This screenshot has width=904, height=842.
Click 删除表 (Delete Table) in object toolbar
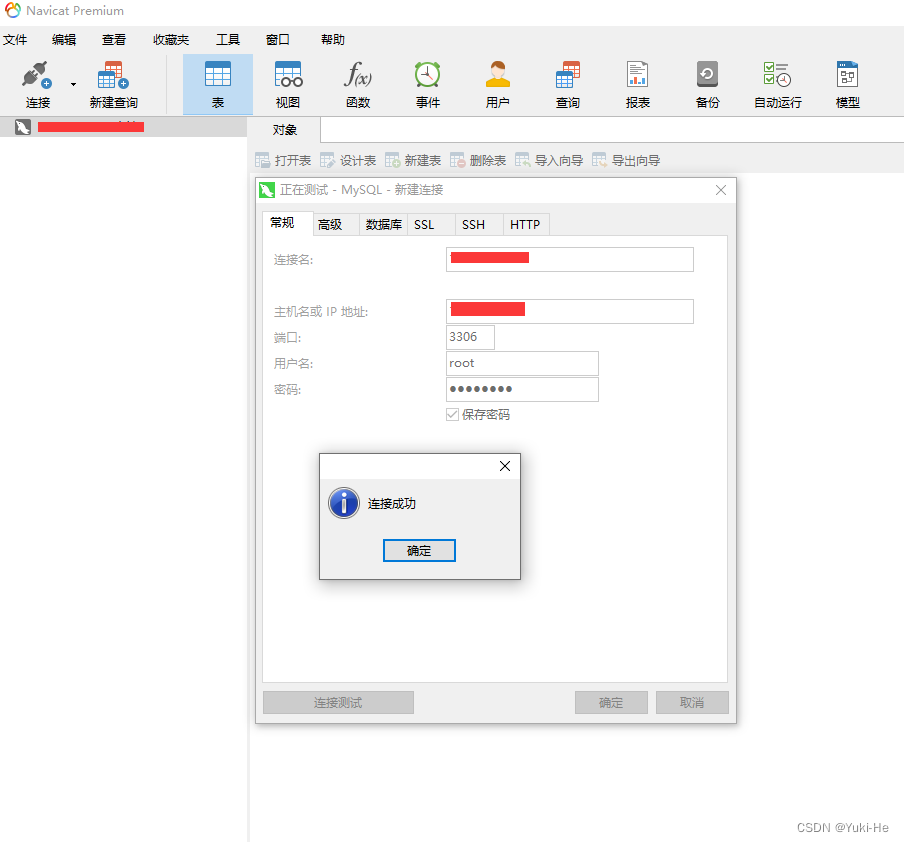(x=478, y=160)
